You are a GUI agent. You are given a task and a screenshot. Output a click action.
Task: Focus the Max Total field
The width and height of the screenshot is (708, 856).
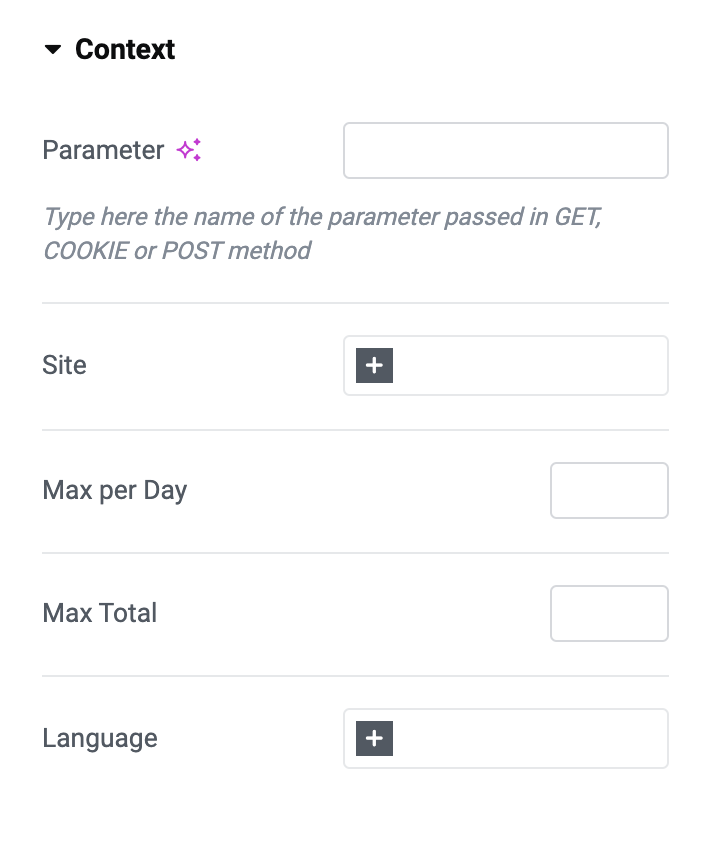click(609, 613)
